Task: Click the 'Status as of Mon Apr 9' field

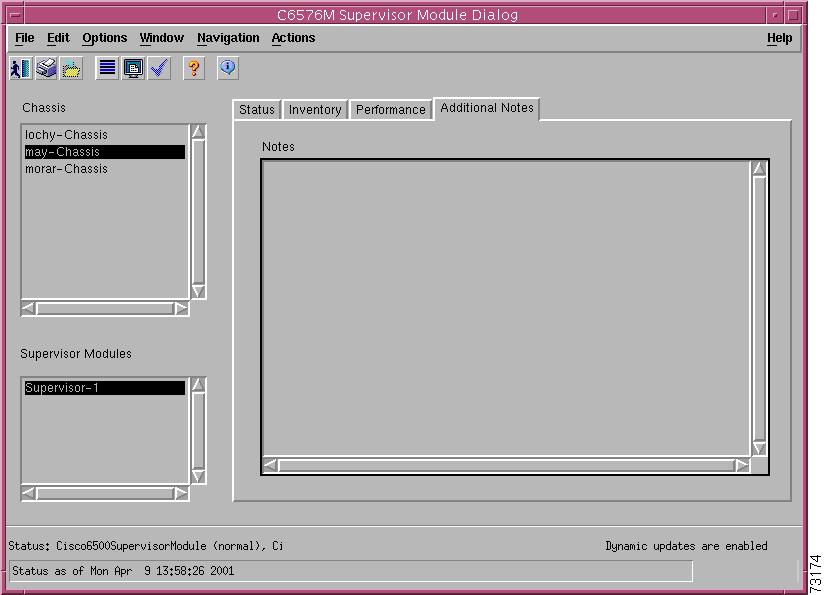Action: click(x=351, y=571)
